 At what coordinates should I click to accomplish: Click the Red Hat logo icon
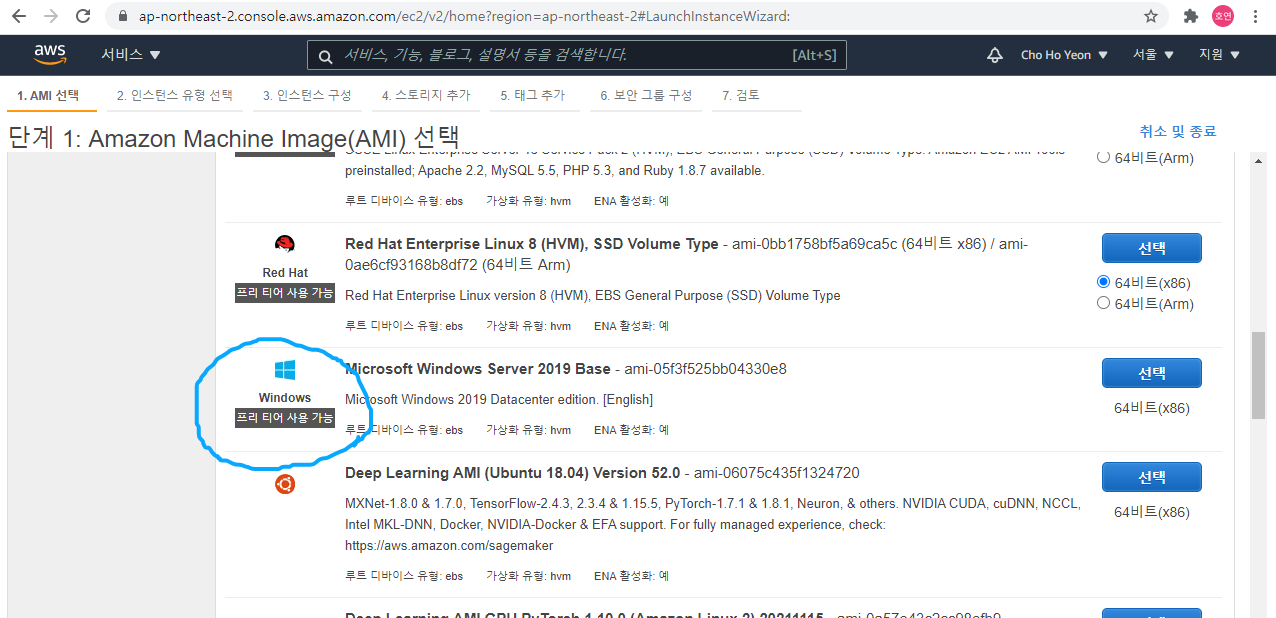click(x=285, y=244)
